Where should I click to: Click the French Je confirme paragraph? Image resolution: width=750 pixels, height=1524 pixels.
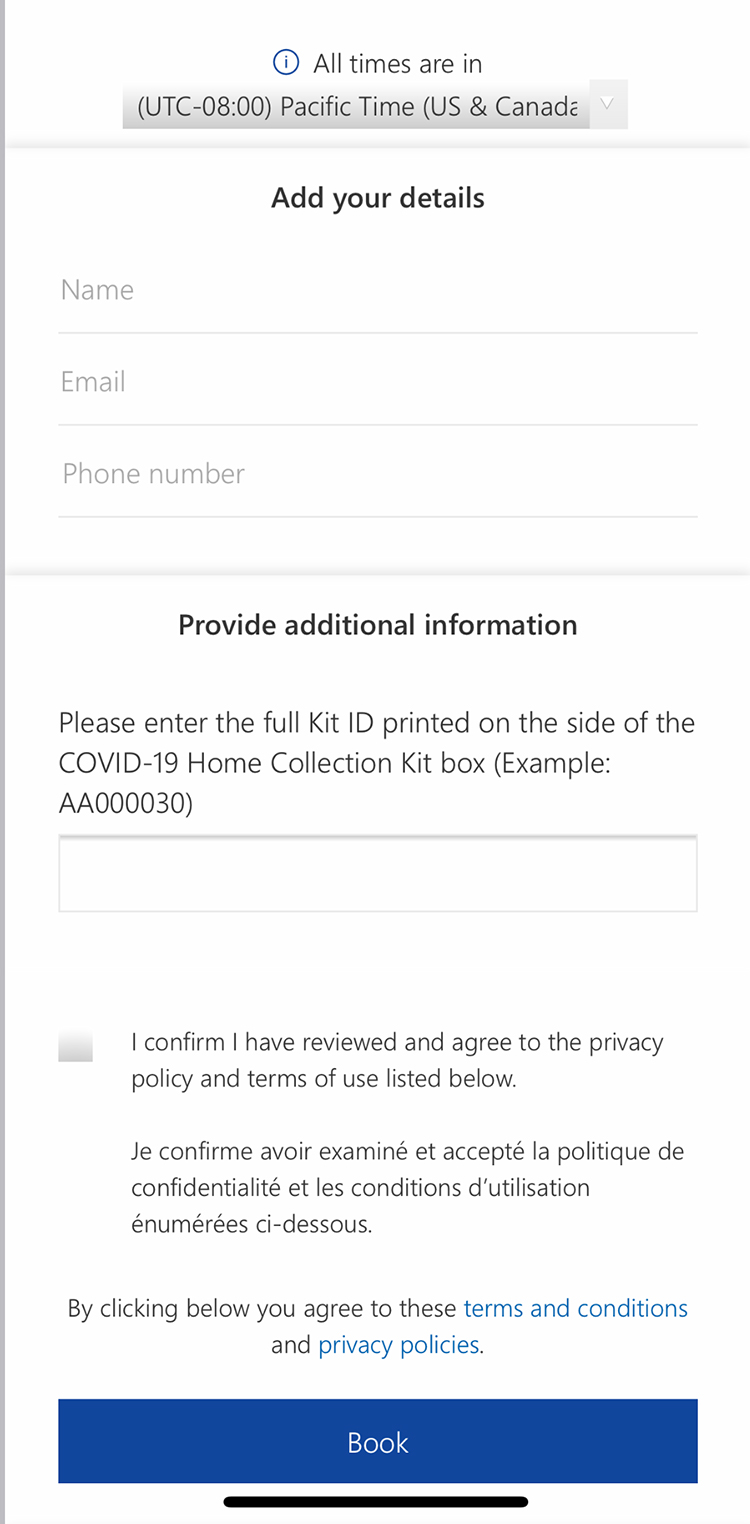point(408,1188)
